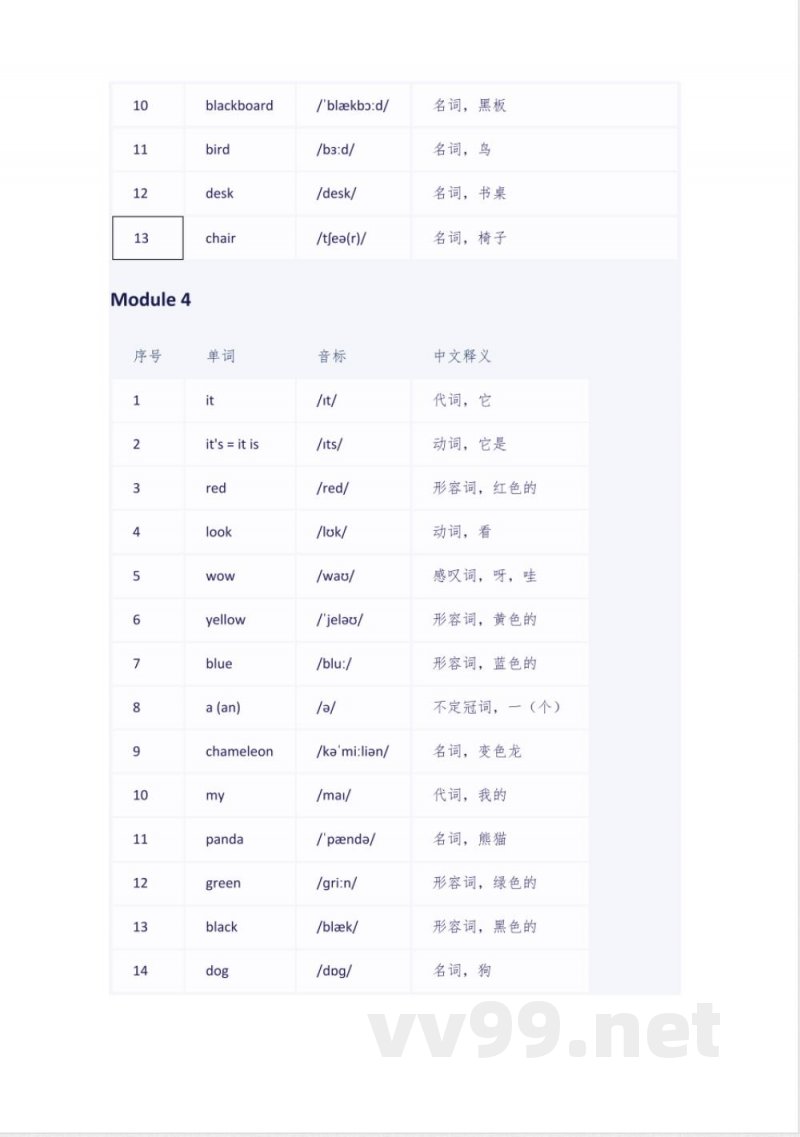The width and height of the screenshot is (800, 1137).
Task: Click the '音标' column header
Action: pos(332,356)
